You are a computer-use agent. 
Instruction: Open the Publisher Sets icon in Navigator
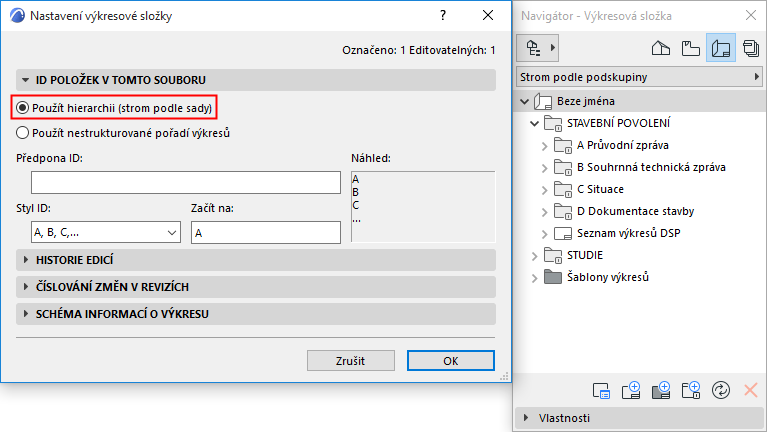pos(749,47)
